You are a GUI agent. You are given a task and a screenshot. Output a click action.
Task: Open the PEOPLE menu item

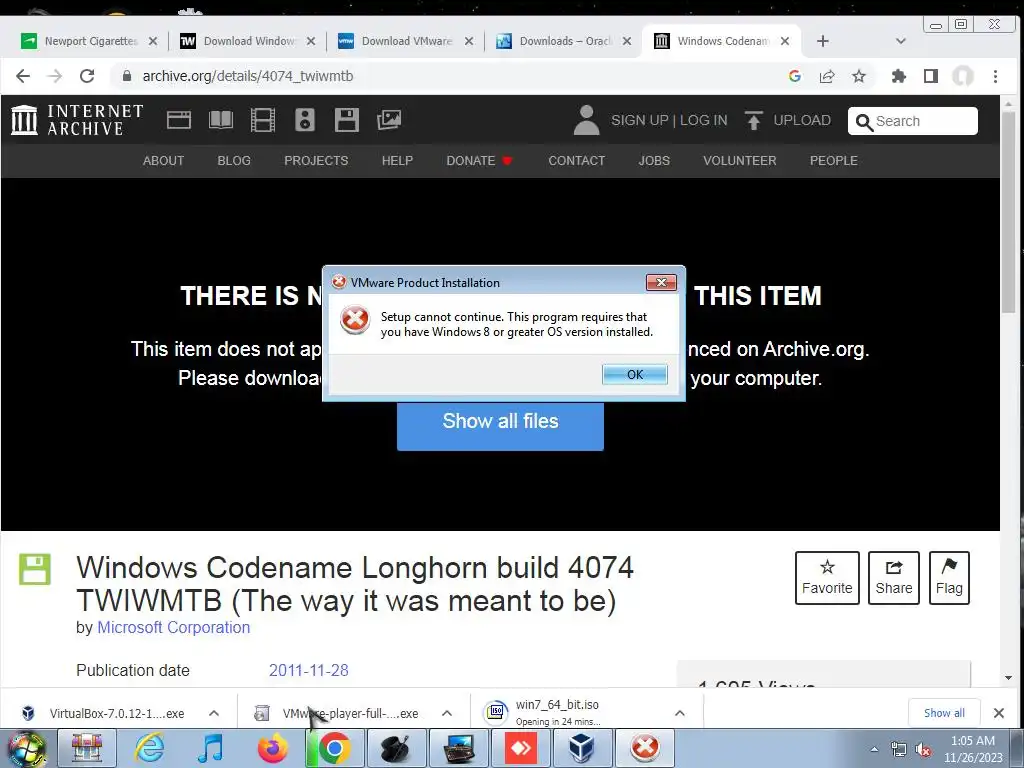(x=834, y=161)
